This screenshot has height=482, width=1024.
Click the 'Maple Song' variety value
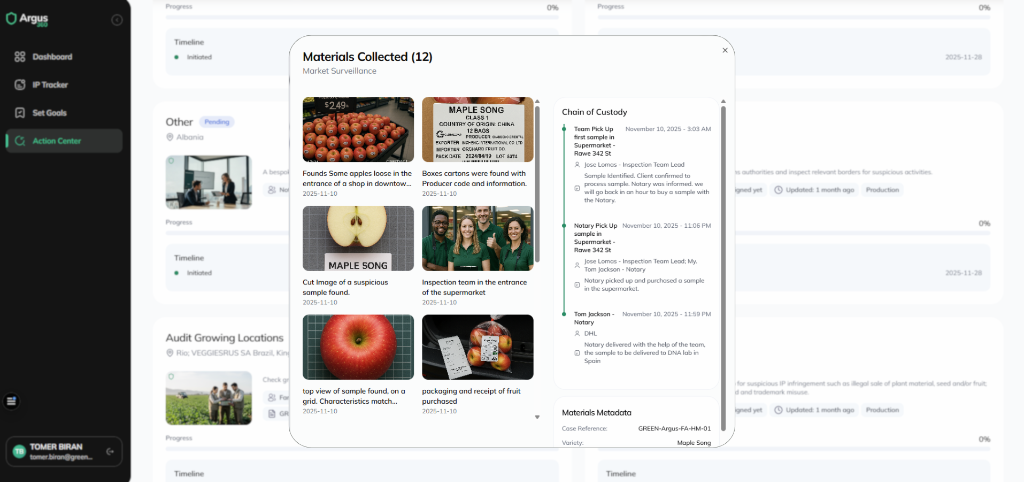coord(694,443)
